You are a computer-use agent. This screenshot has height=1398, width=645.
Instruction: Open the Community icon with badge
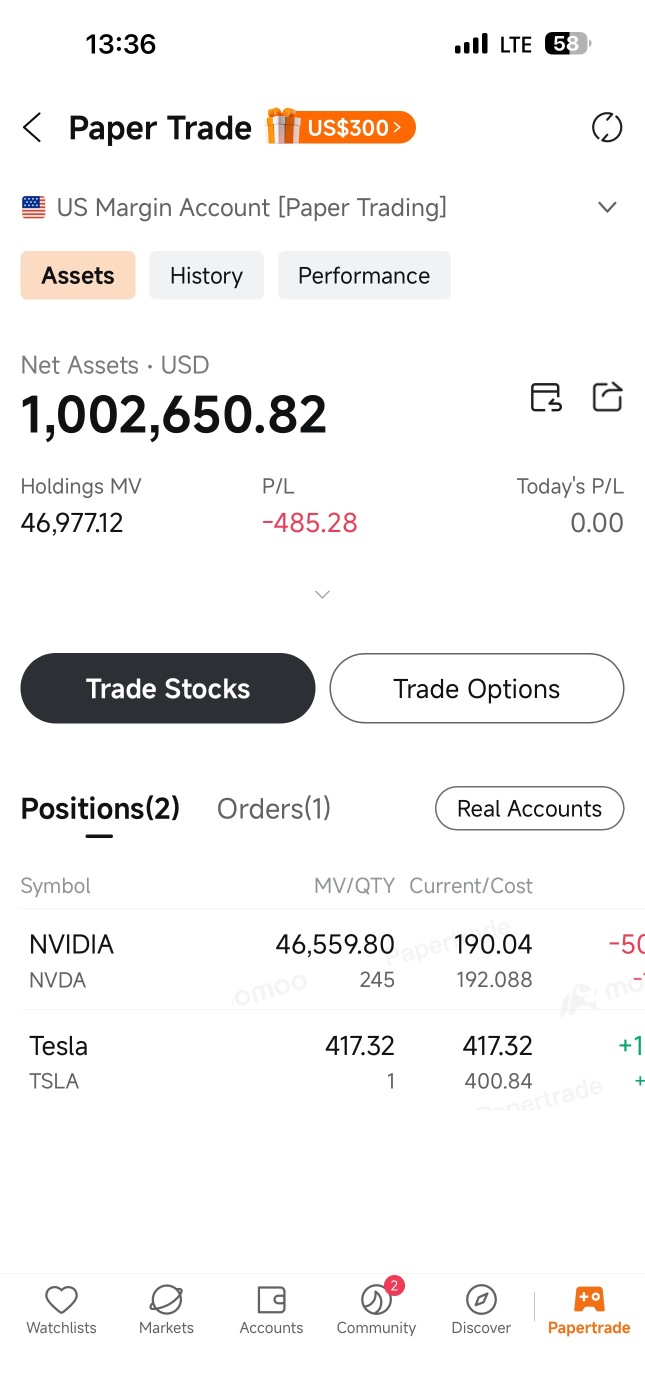coord(376,1299)
